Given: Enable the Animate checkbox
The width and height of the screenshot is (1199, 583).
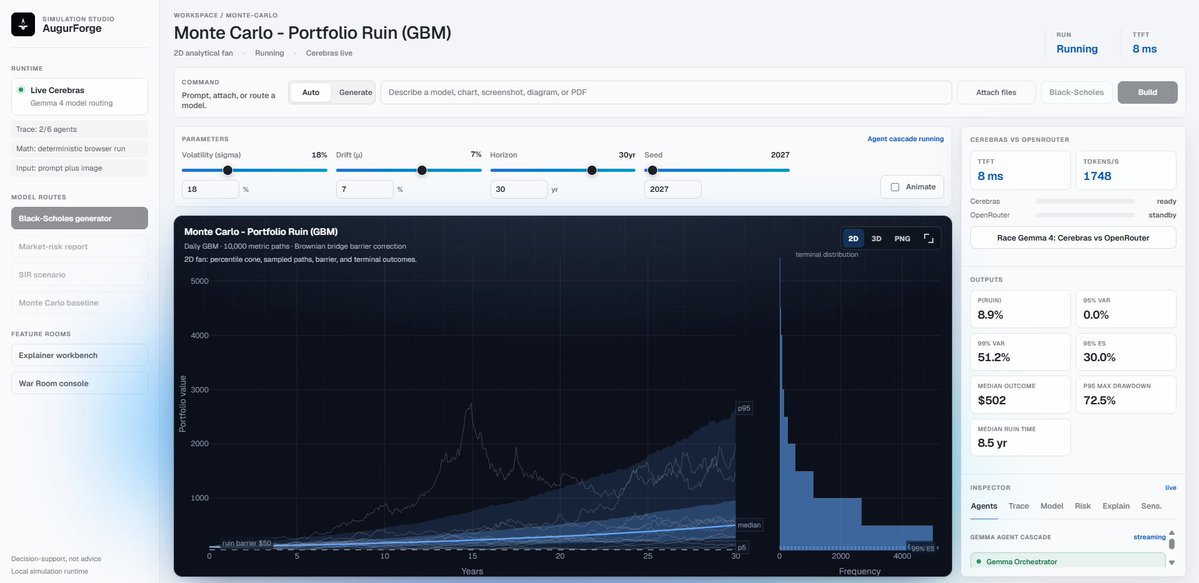Looking at the screenshot, I should (x=895, y=187).
